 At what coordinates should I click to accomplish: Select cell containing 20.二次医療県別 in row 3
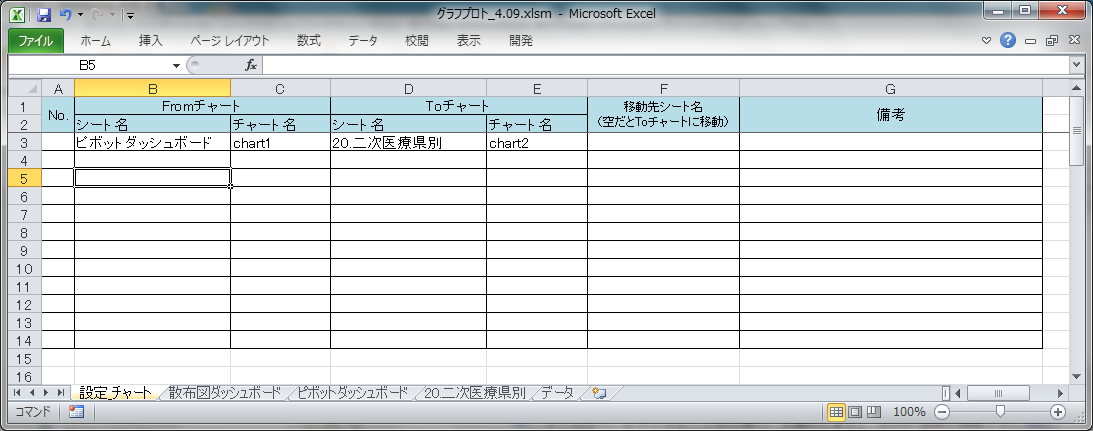(x=408, y=142)
